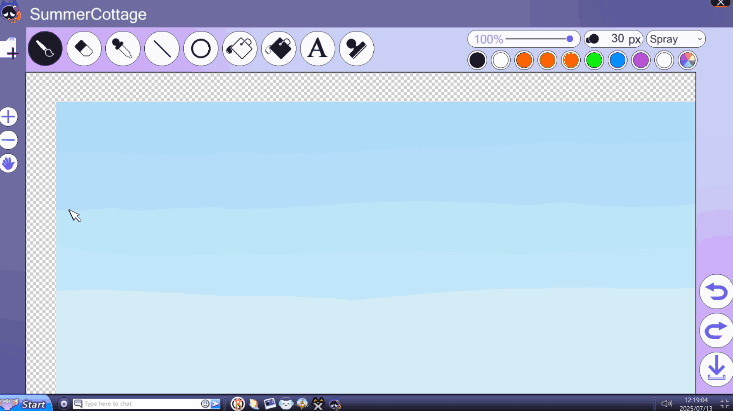Image resolution: width=733 pixels, height=411 pixels.
Task: Click the 100% opacity slider
Action: tap(523, 39)
